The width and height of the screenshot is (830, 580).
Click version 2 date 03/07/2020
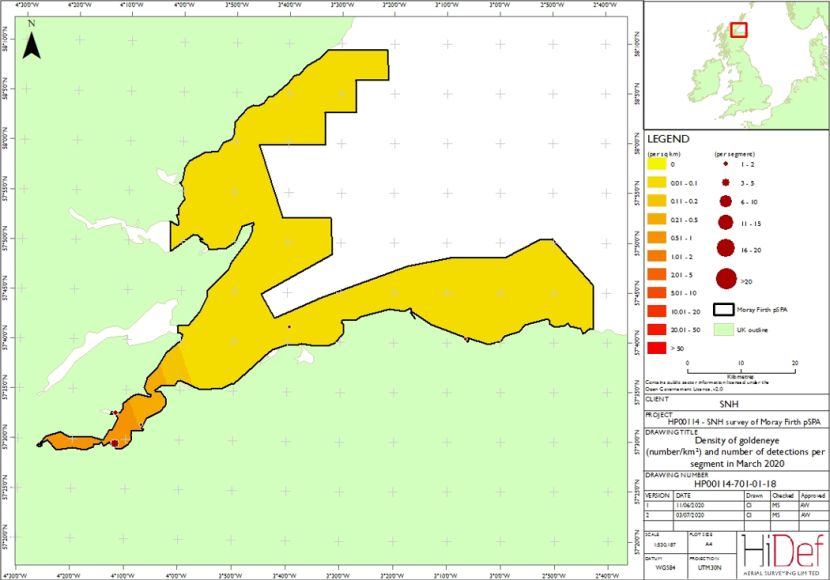click(690, 515)
